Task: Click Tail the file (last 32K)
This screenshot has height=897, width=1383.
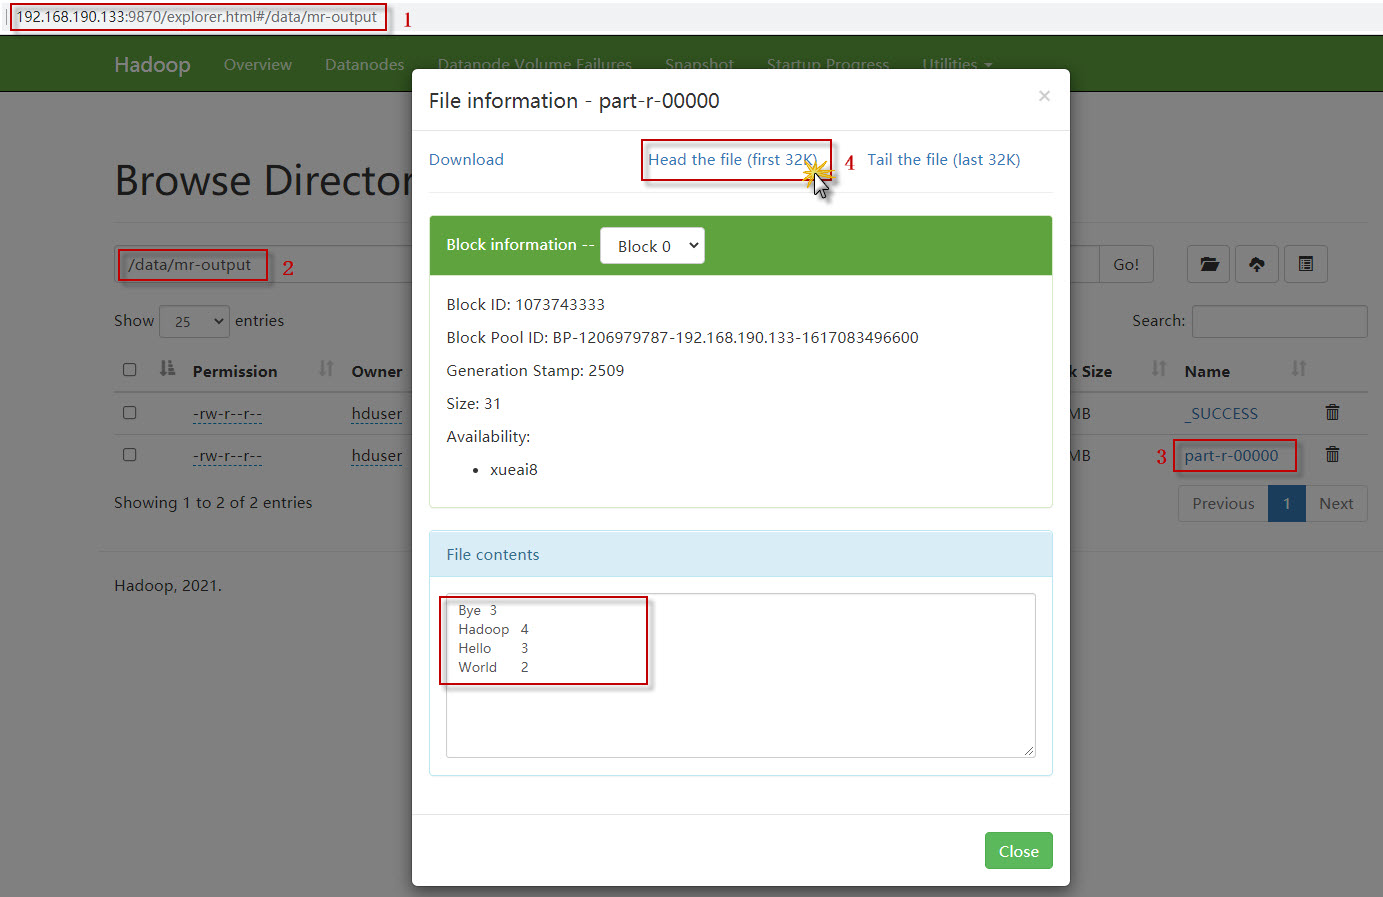Action: pos(943,160)
